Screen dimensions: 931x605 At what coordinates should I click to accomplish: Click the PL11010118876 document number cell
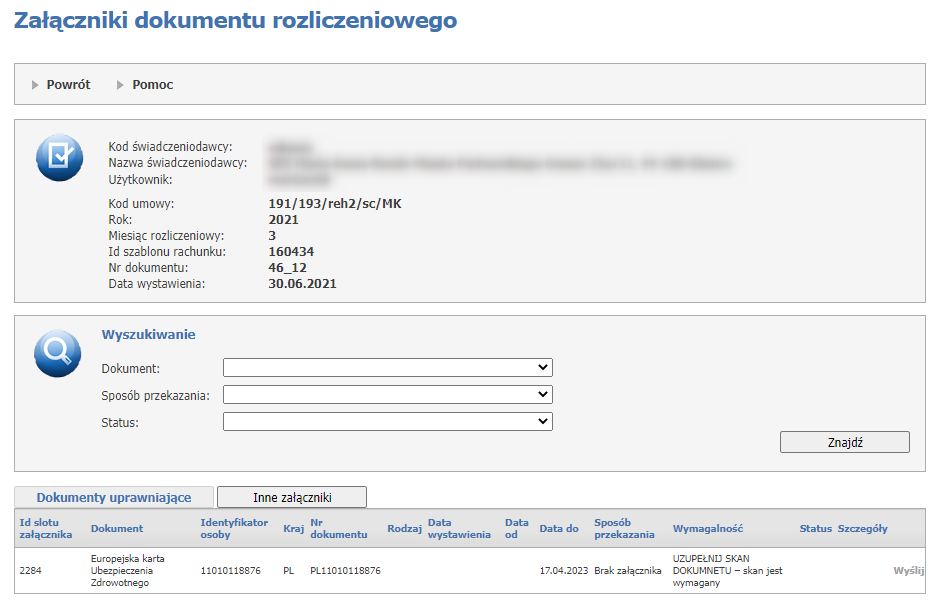pos(345,570)
